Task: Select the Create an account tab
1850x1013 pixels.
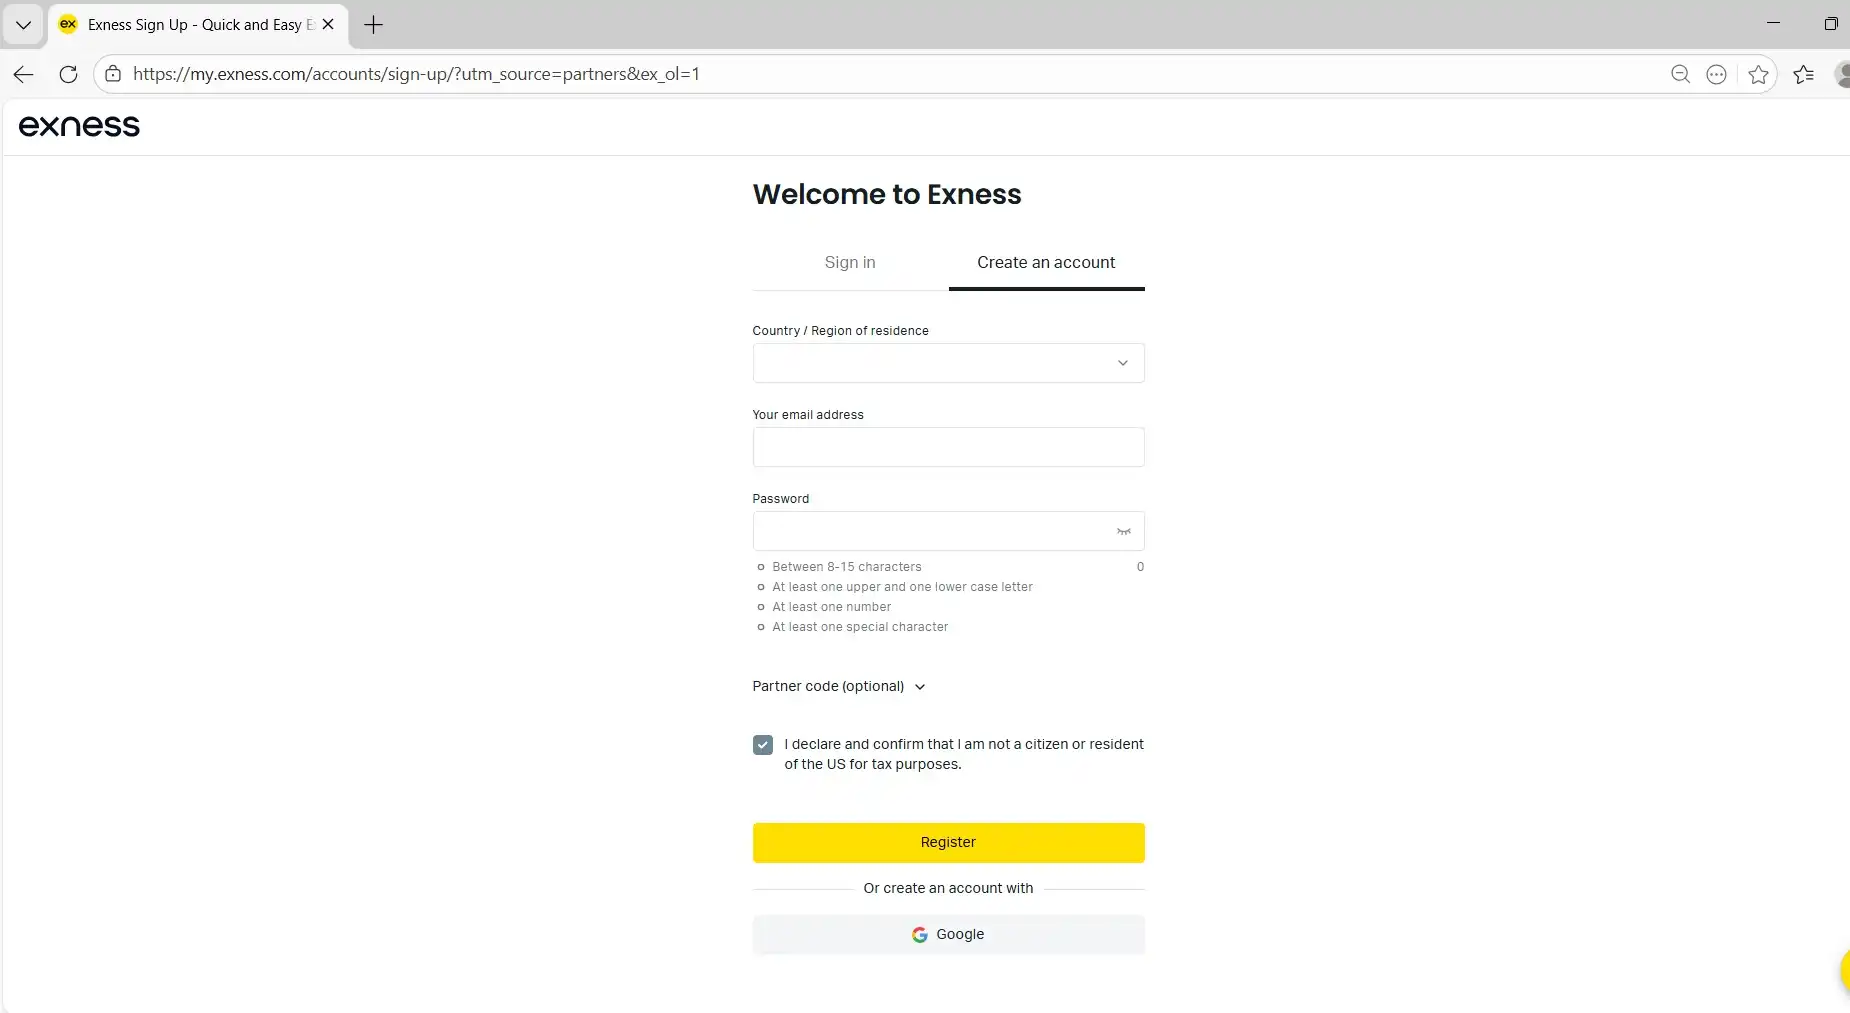Action: [1045, 262]
